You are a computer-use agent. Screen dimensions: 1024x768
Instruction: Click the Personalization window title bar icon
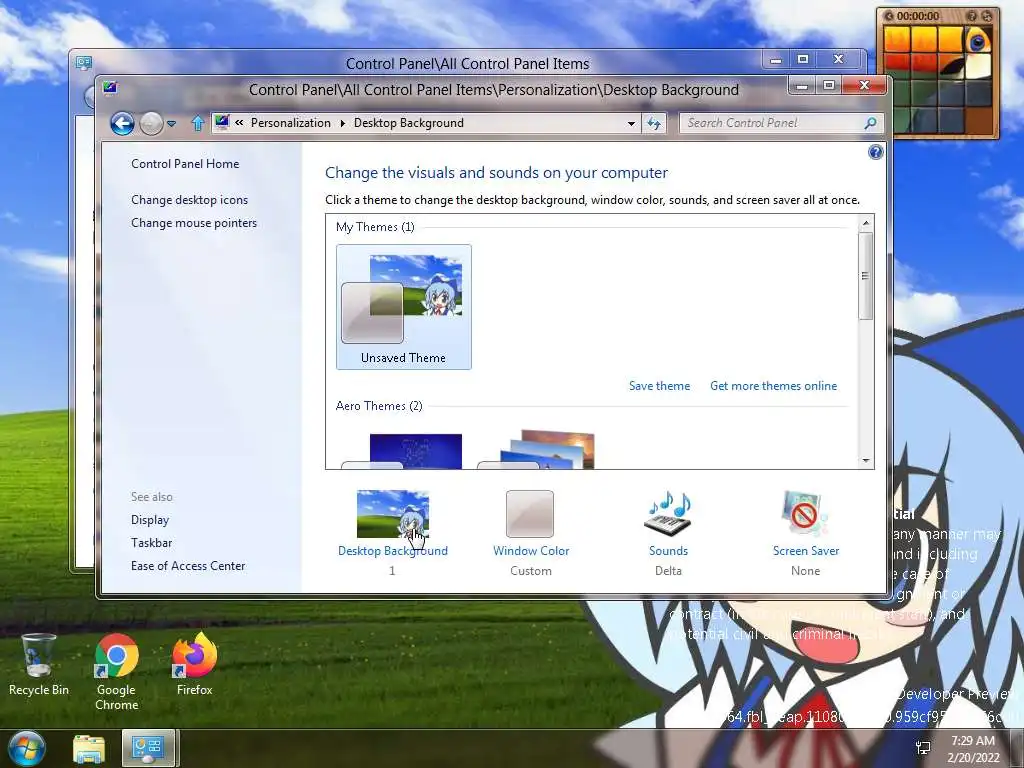click(x=110, y=87)
